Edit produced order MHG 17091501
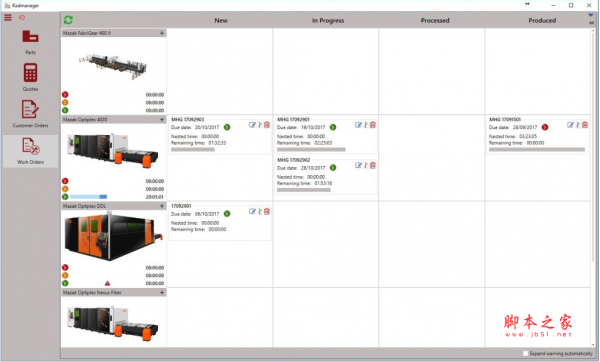This screenshot has height=362, width=600. (570, 125)
